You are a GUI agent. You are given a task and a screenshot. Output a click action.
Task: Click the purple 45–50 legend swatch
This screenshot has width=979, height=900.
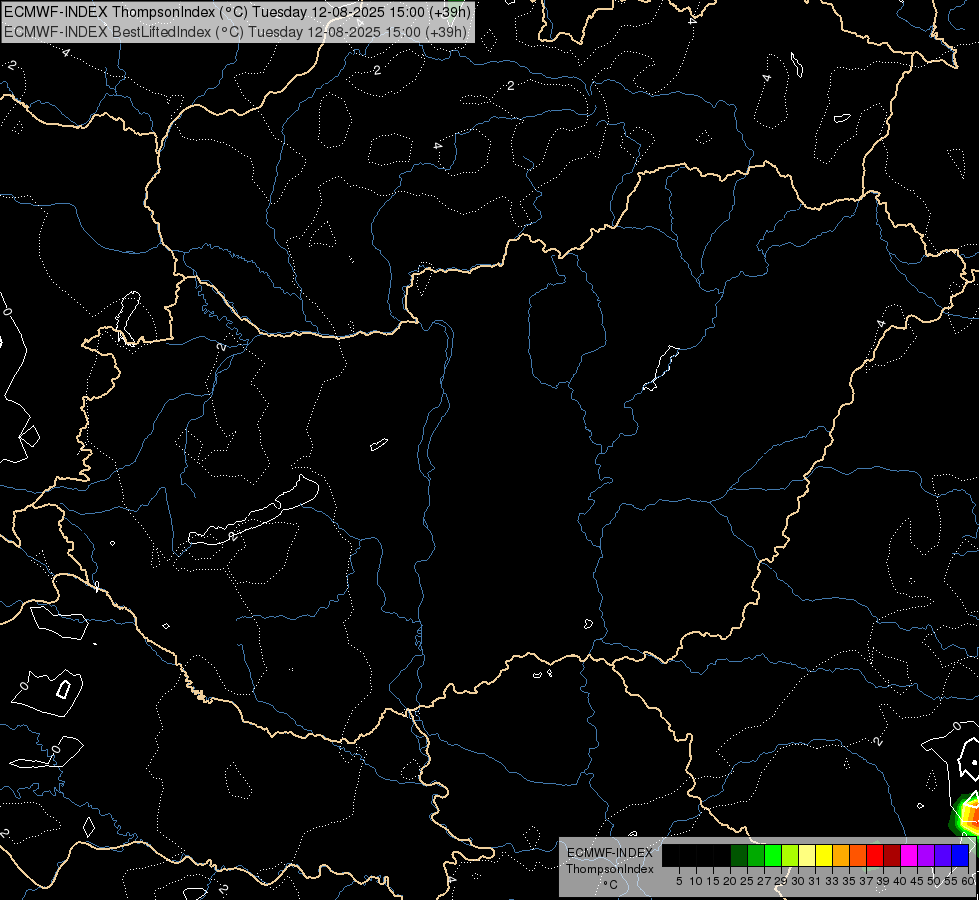tap(926, 855)
